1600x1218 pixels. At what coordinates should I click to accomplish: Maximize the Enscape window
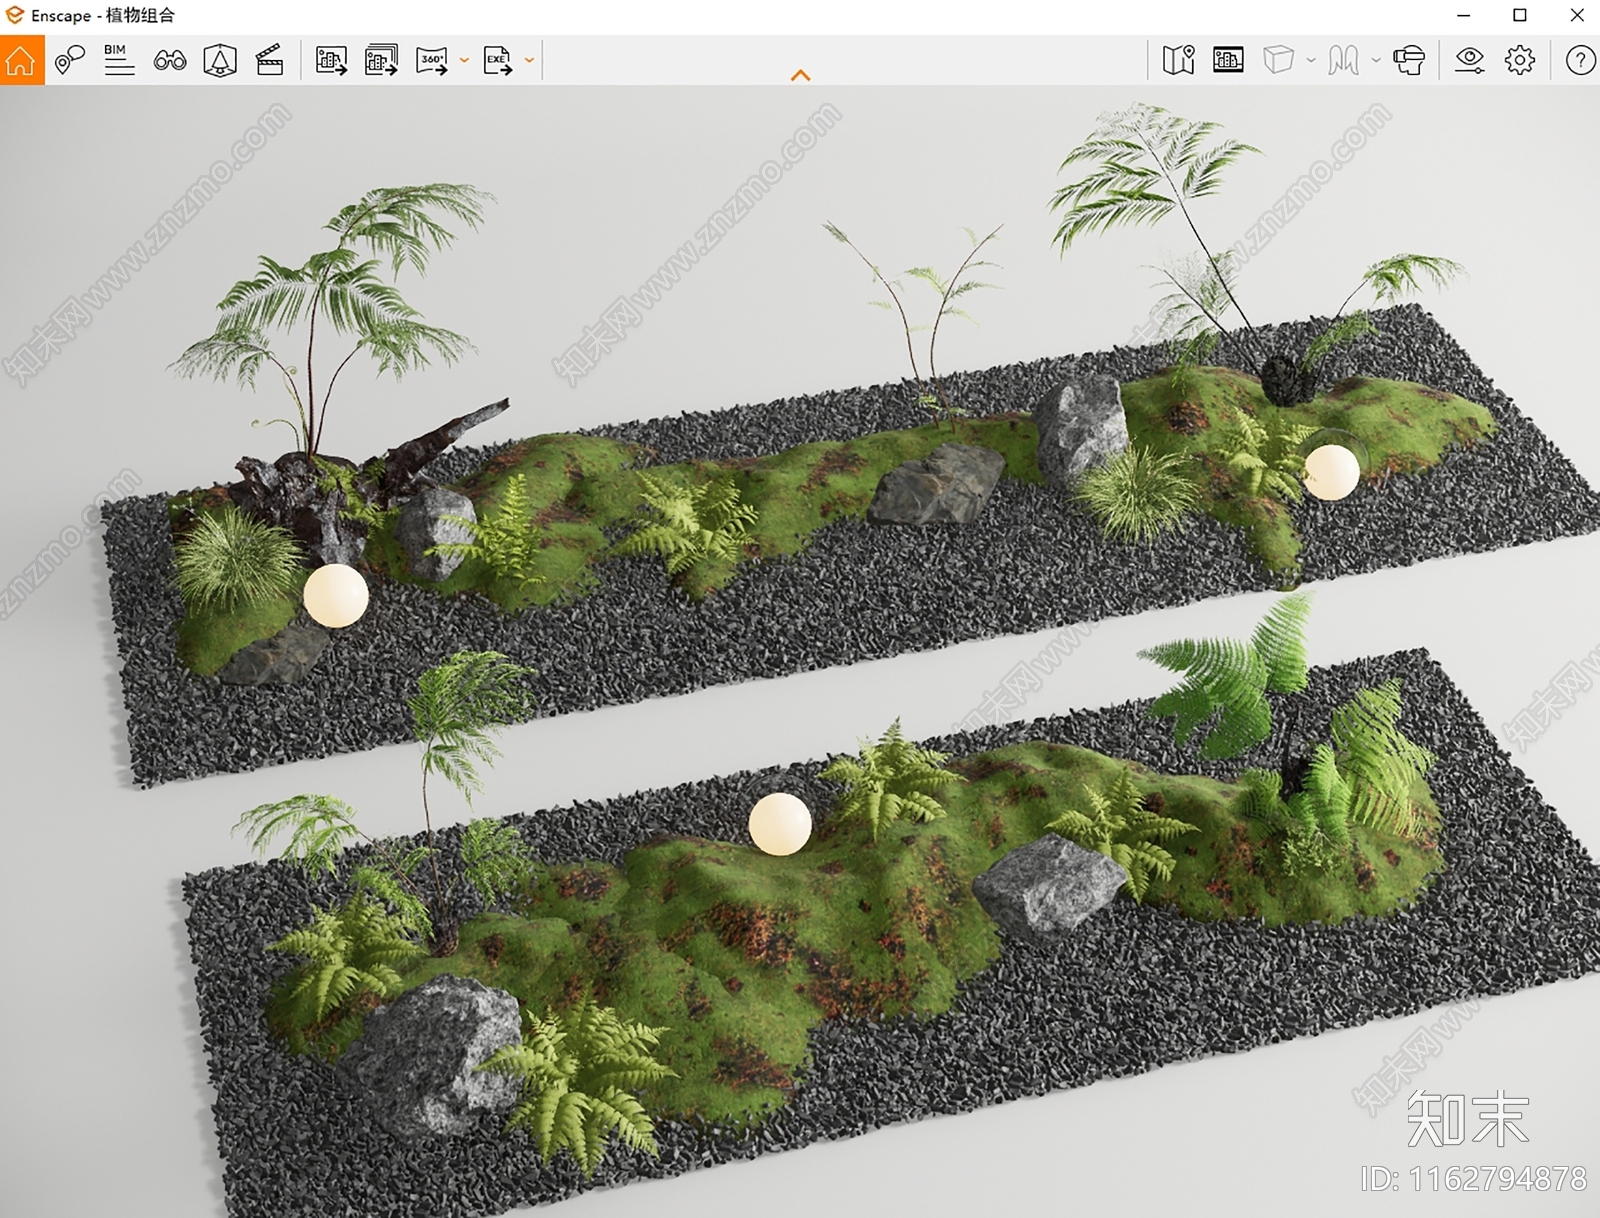[x=1520, y=15]
